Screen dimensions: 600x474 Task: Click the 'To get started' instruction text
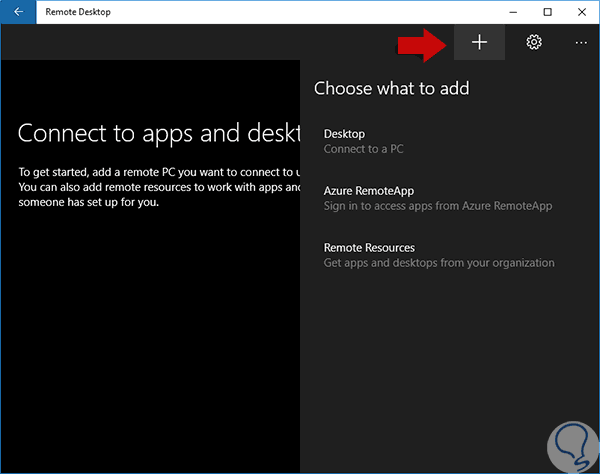157,172
